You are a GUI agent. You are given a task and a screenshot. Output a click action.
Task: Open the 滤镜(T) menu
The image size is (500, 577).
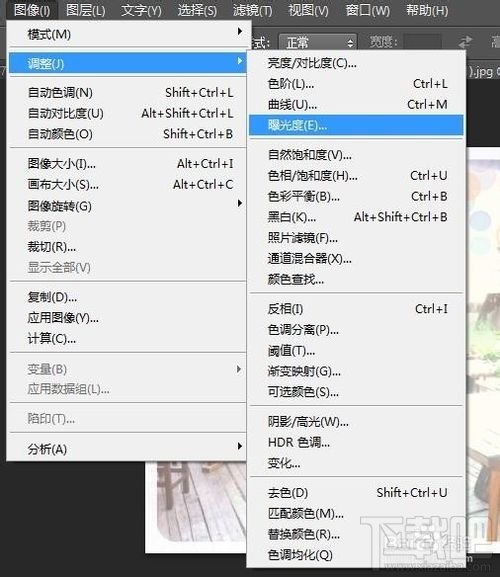pyautogui.click(x=252, y=10)
